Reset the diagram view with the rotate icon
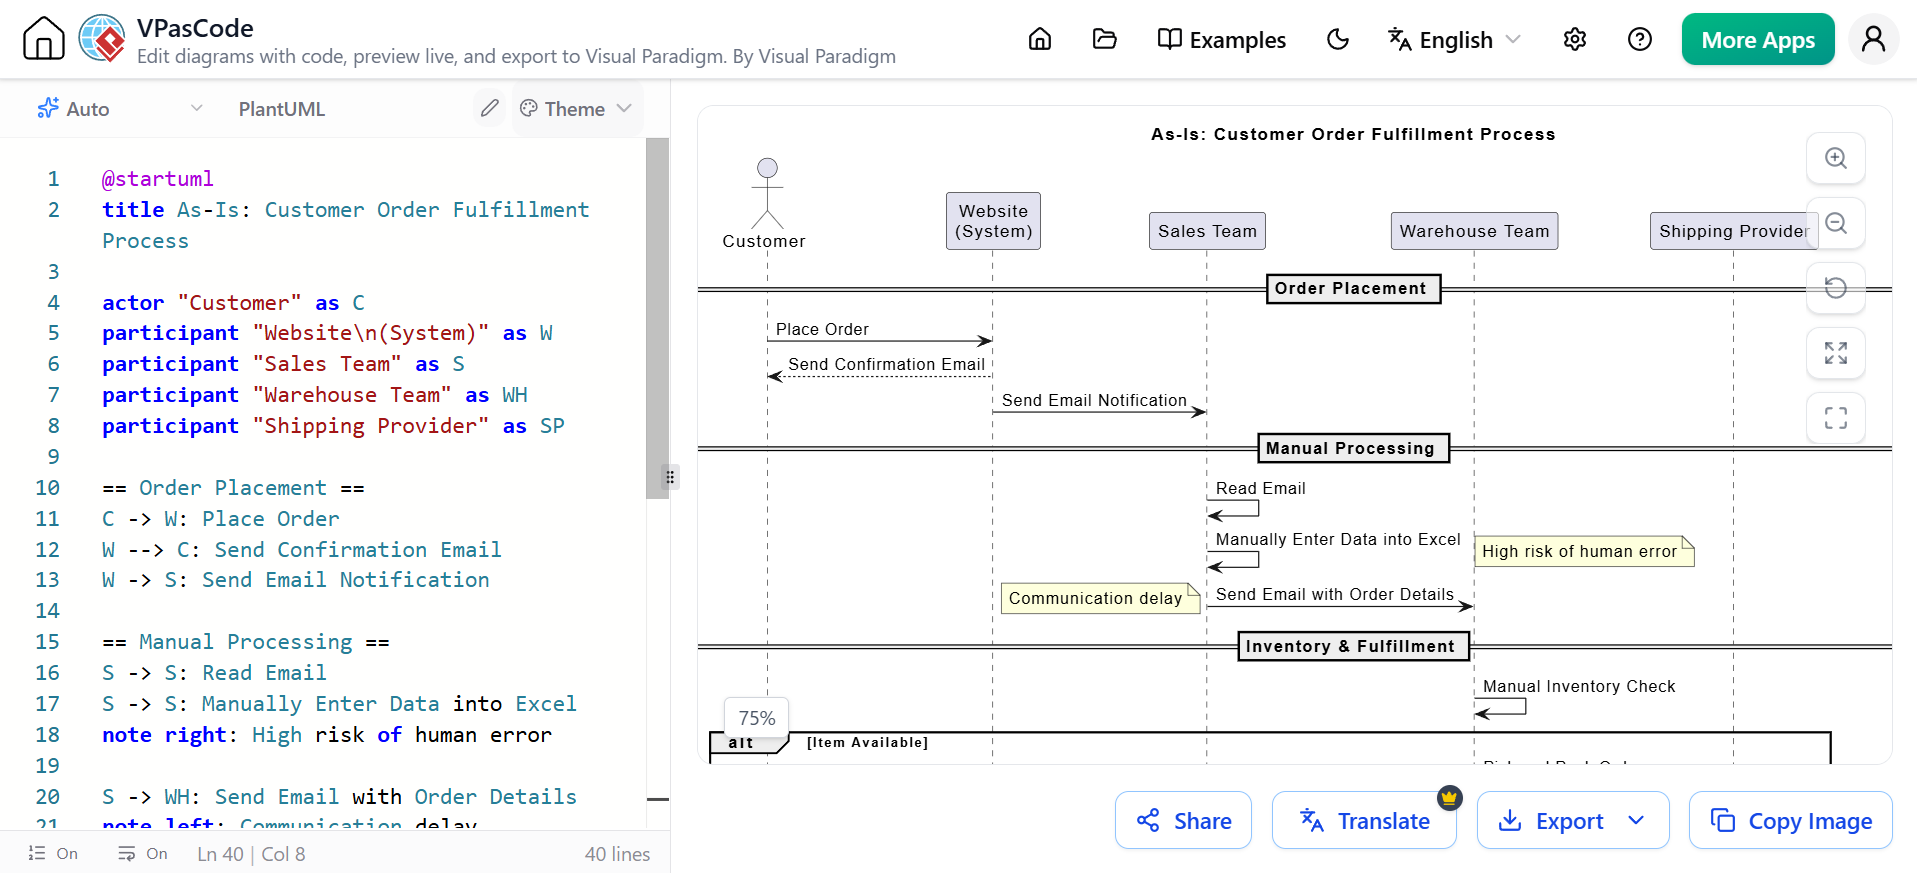 (x=1836, y=288)
